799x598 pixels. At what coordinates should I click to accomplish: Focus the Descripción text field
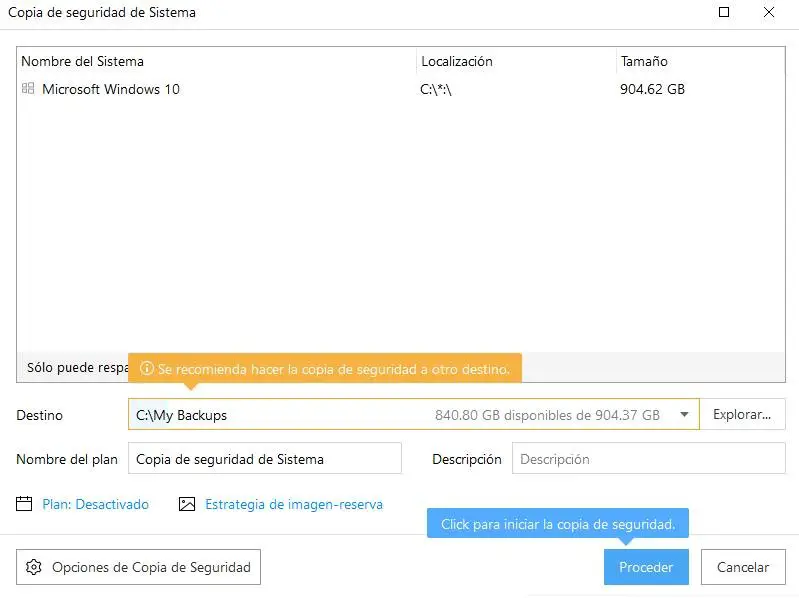tap(648, 459)
